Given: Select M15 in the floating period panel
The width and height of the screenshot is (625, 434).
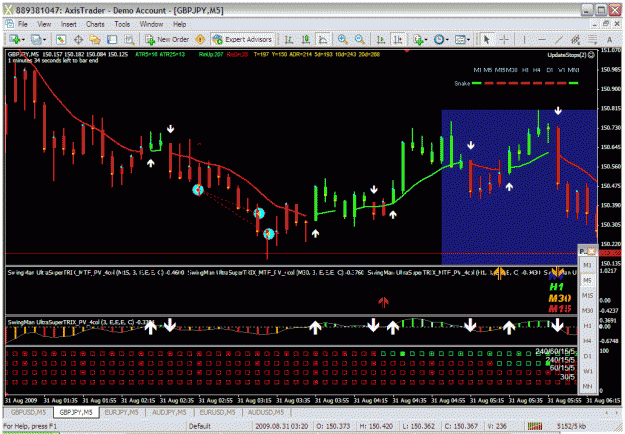Looking at the screenshot, I should [x=587, y=296].
